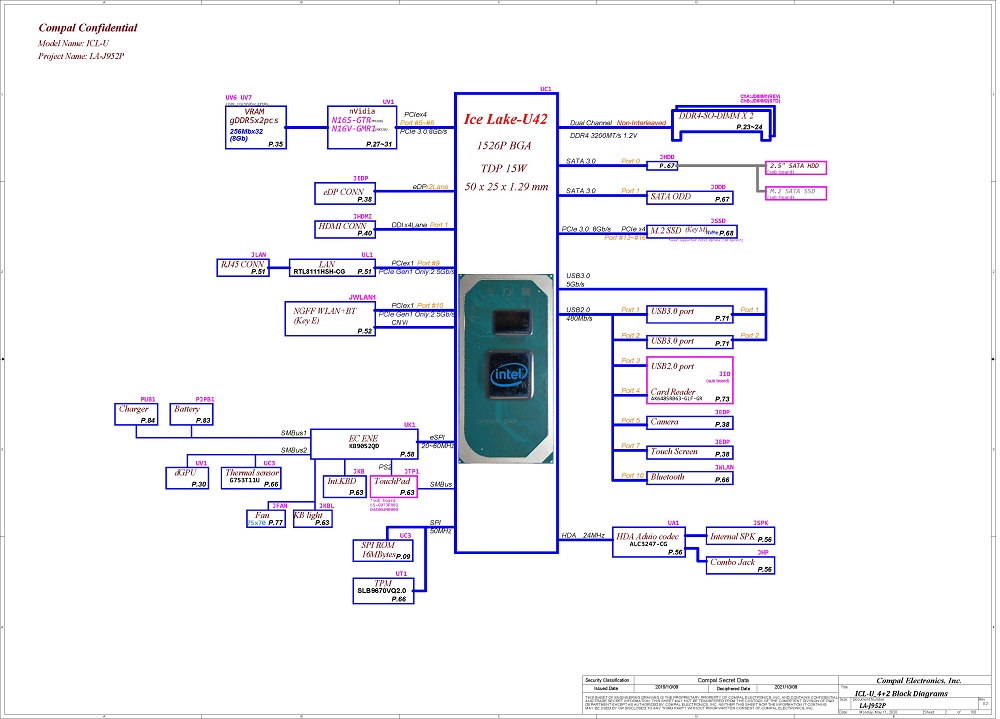Select the "PUB1" designator above Charger
Image resolution: width=1000 pixels, height=719 pixels.
[148, 400]
